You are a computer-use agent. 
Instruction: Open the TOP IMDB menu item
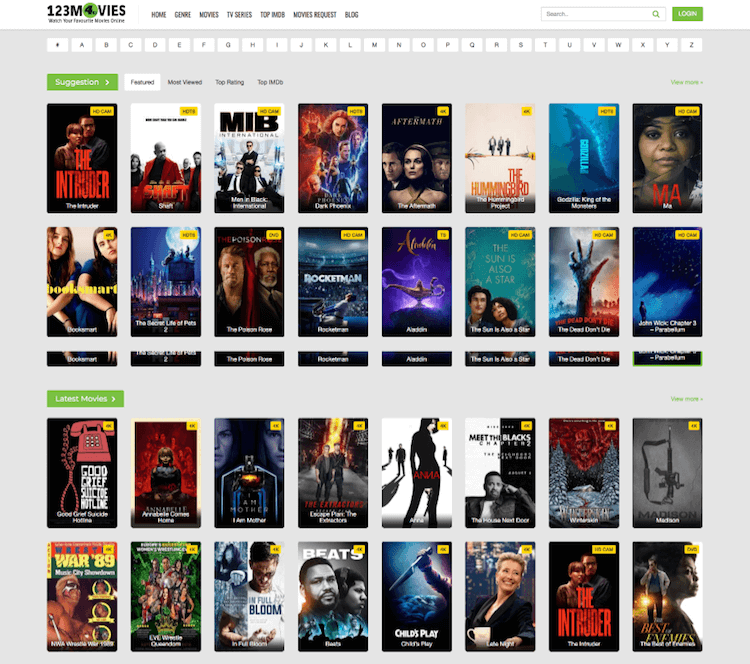point(273,15)
